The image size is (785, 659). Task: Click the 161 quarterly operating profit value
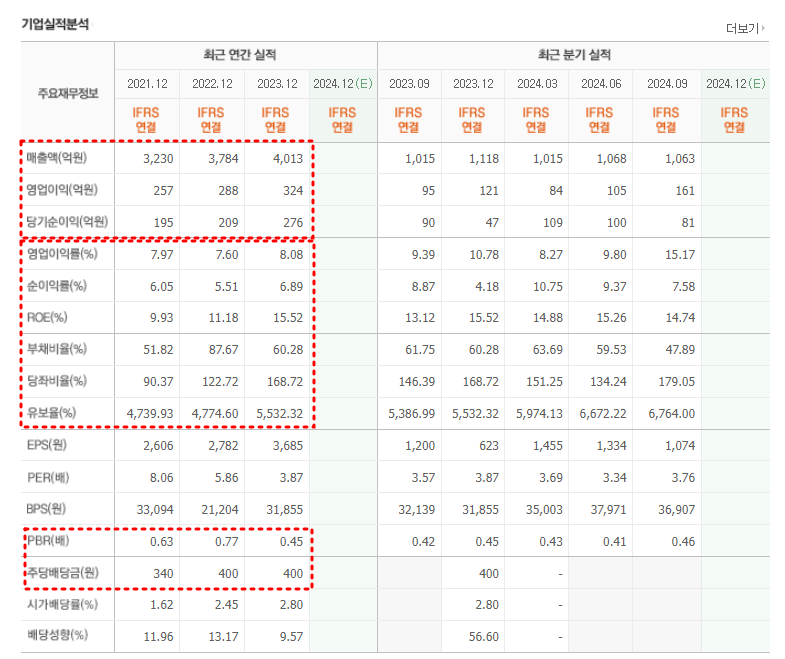[x=685, y=191]
